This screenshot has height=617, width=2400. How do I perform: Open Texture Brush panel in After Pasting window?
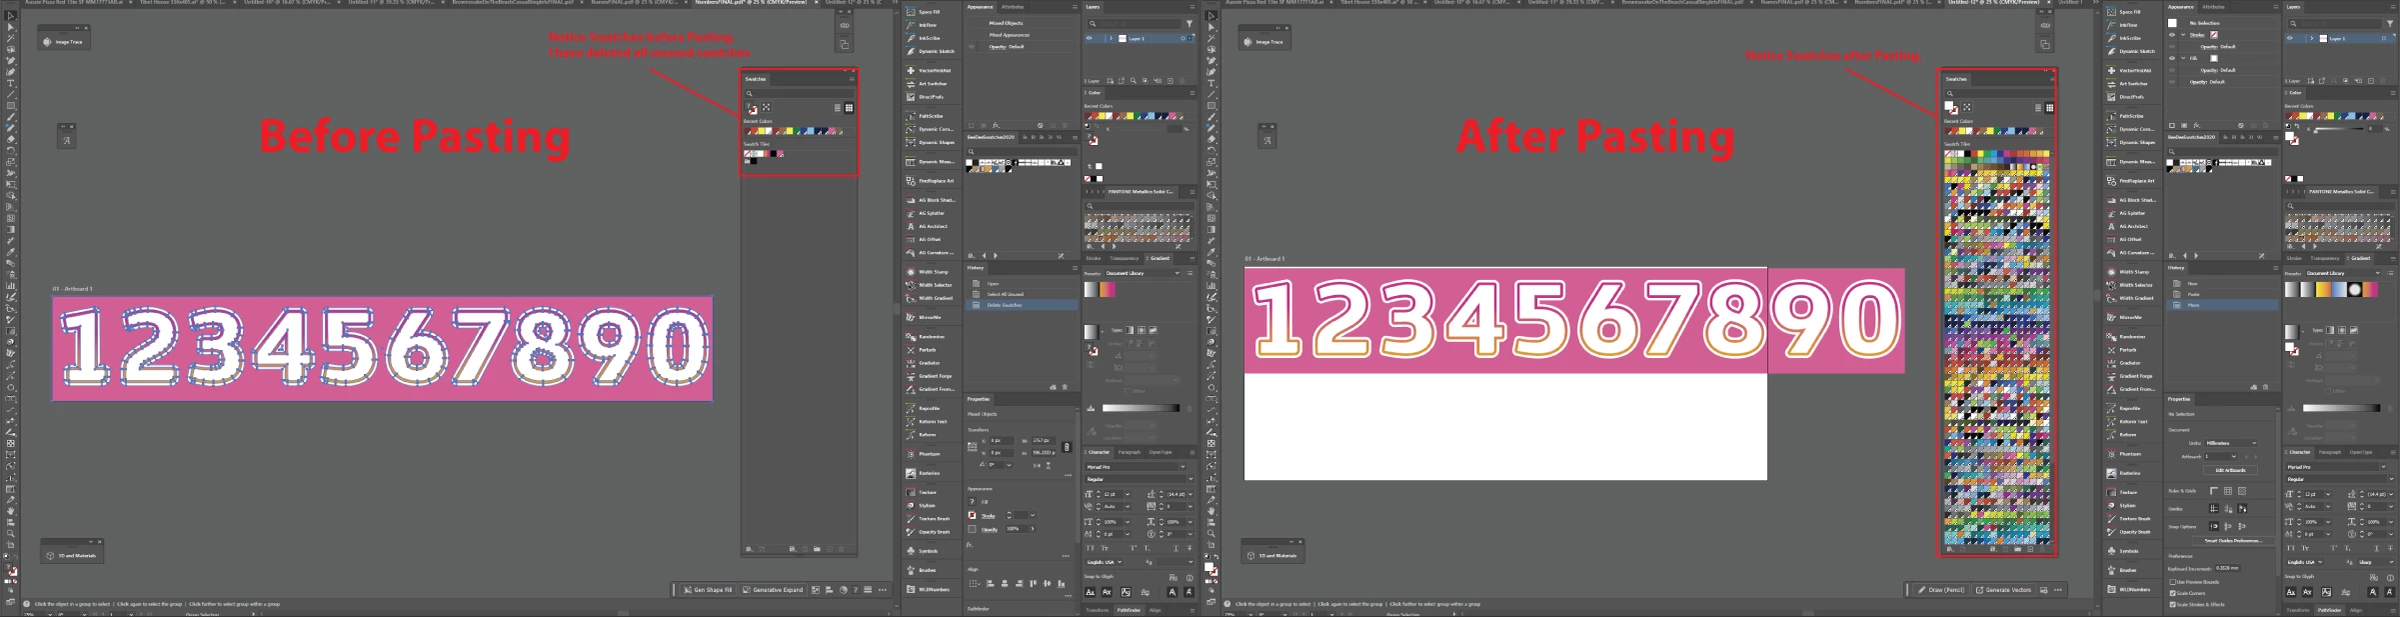click(x=2130, y=519)
